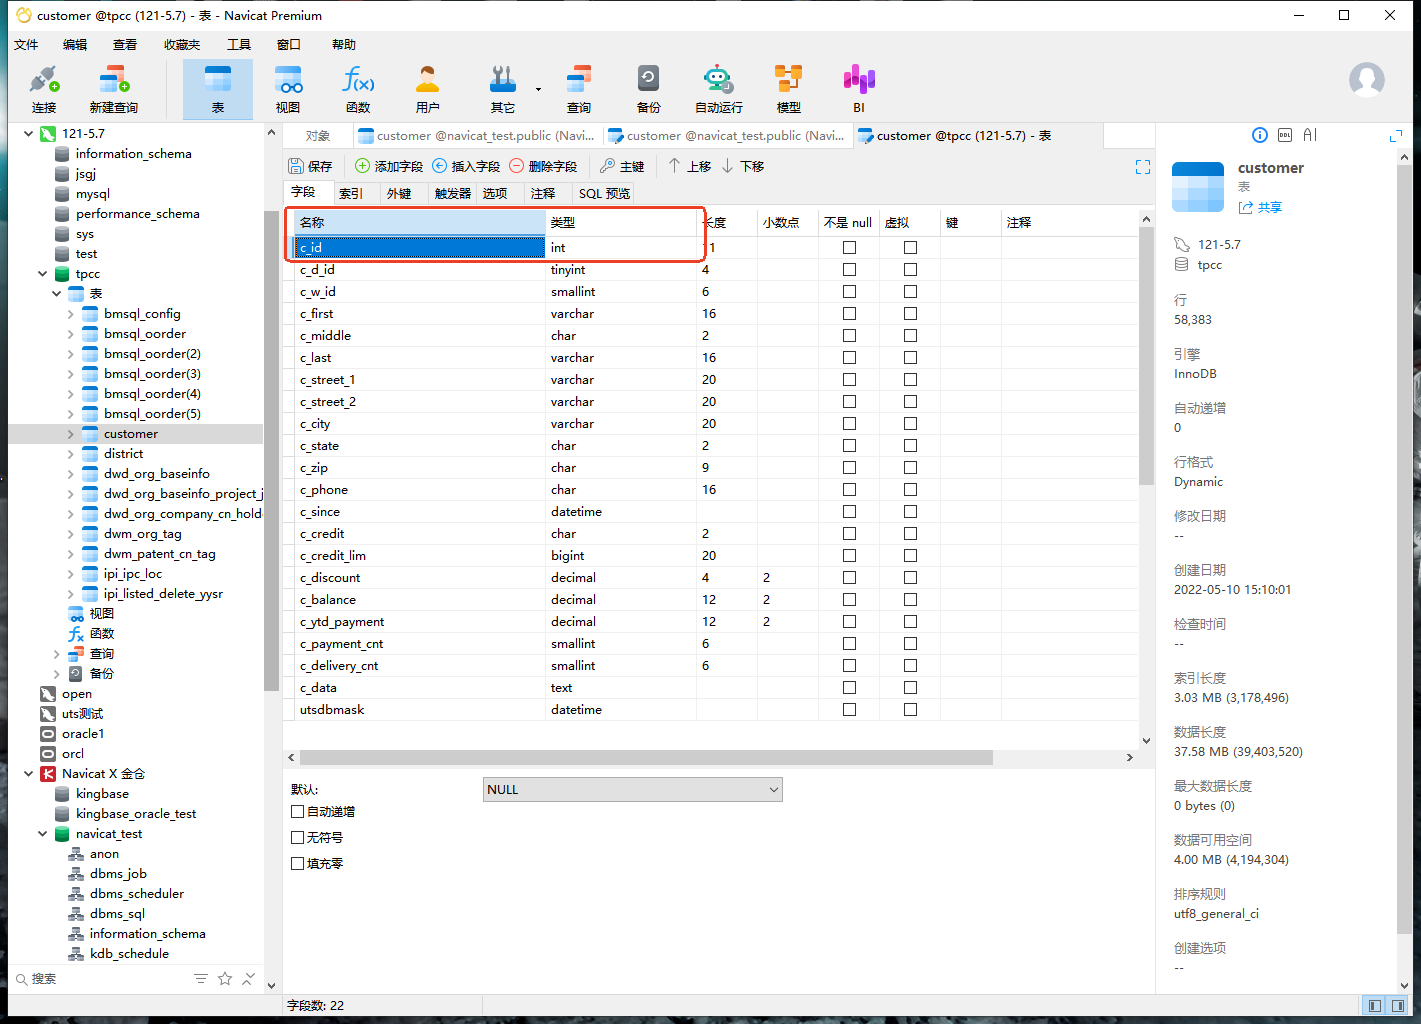Viewport: 1421px width, 1024px height.
Task: Toggle full-screen mode of the table designer
Action: tap(1143, 167)
